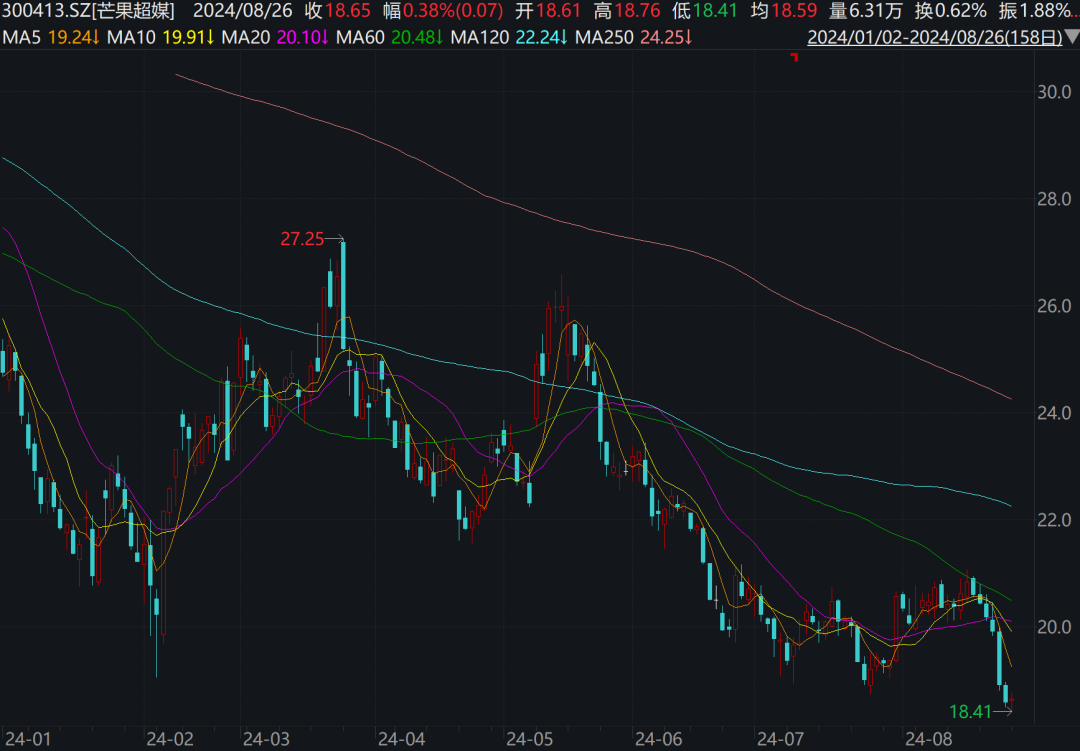The width and height of the screenshot is (1080, 751).
Task: Click the 24-08 time axis label
Action: 928,739
